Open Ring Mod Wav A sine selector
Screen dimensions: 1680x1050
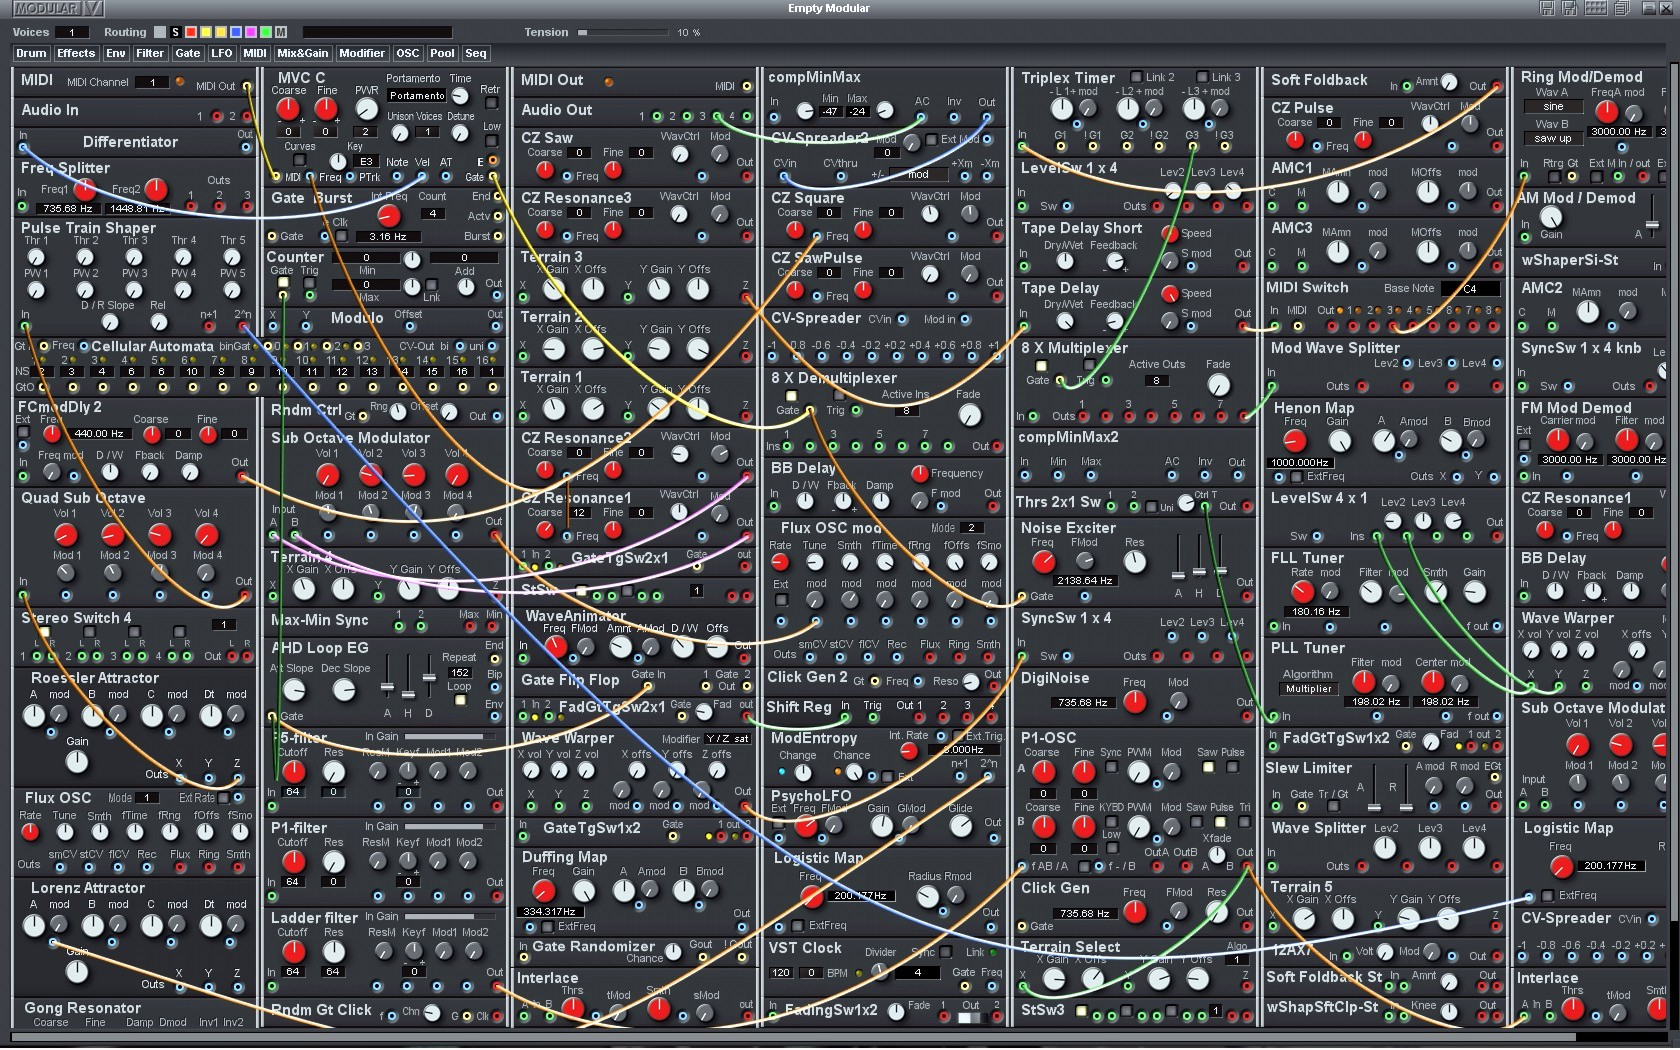tap(1552, 106)
